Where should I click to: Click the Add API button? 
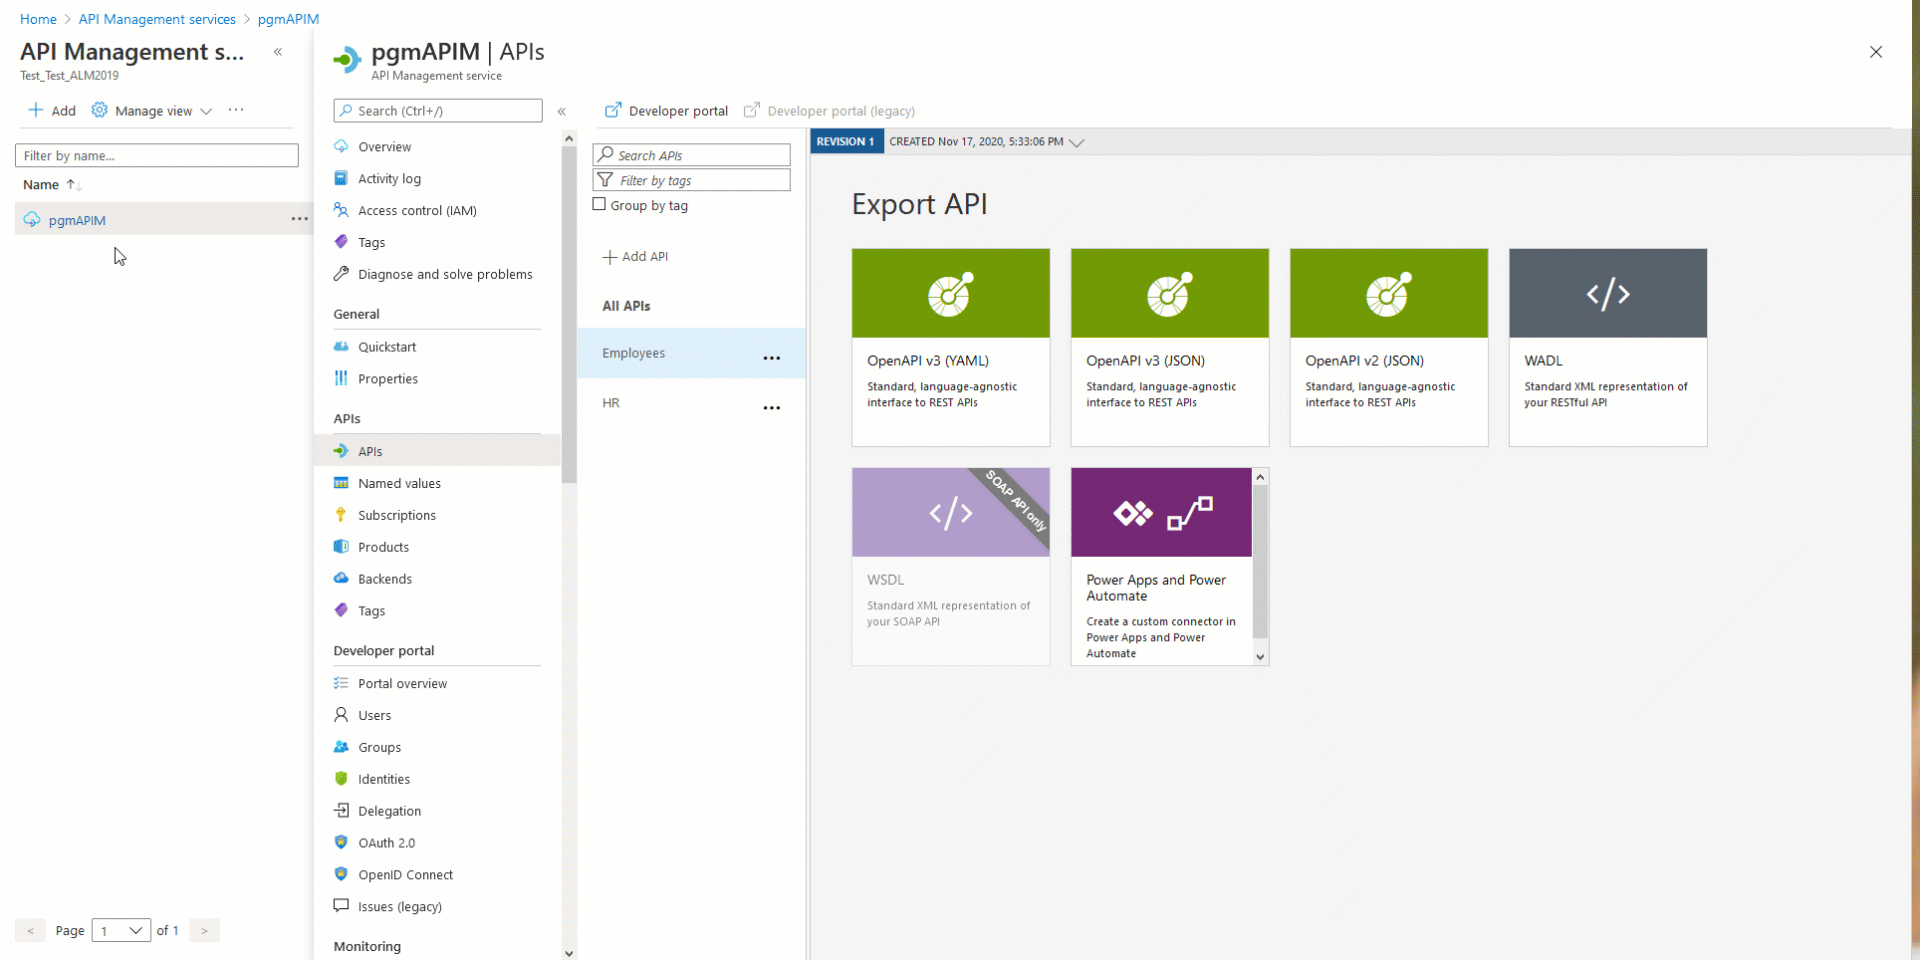pos(636,257)
